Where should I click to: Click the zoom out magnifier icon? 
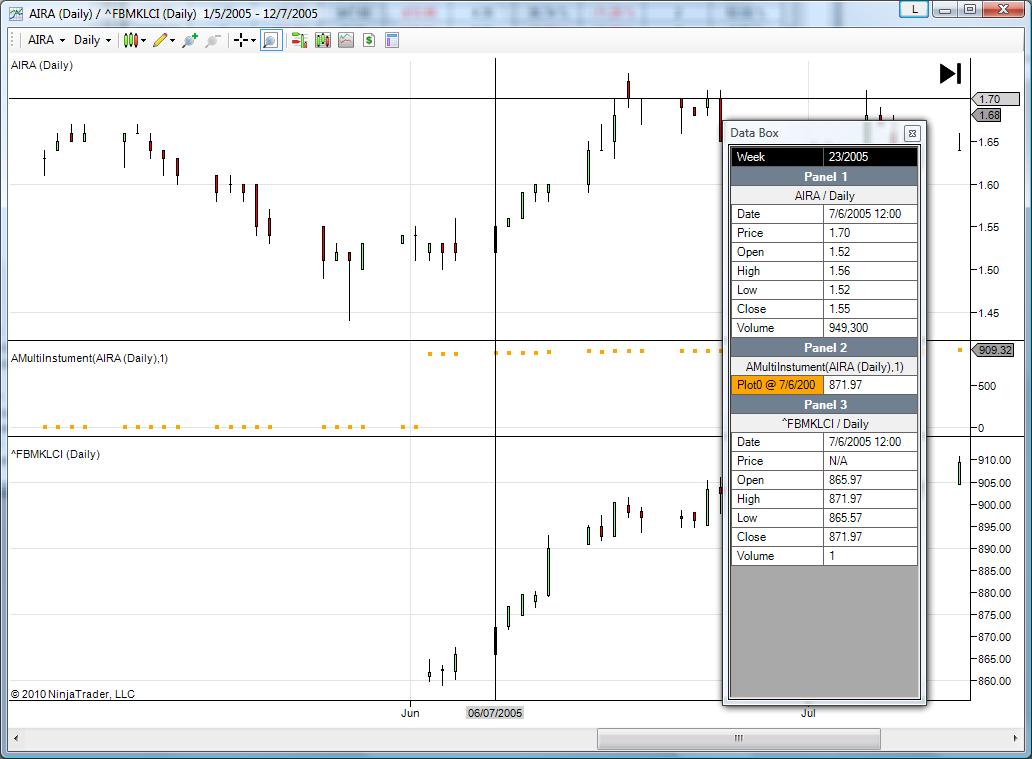pyautogui.click(x=213, y=40)
